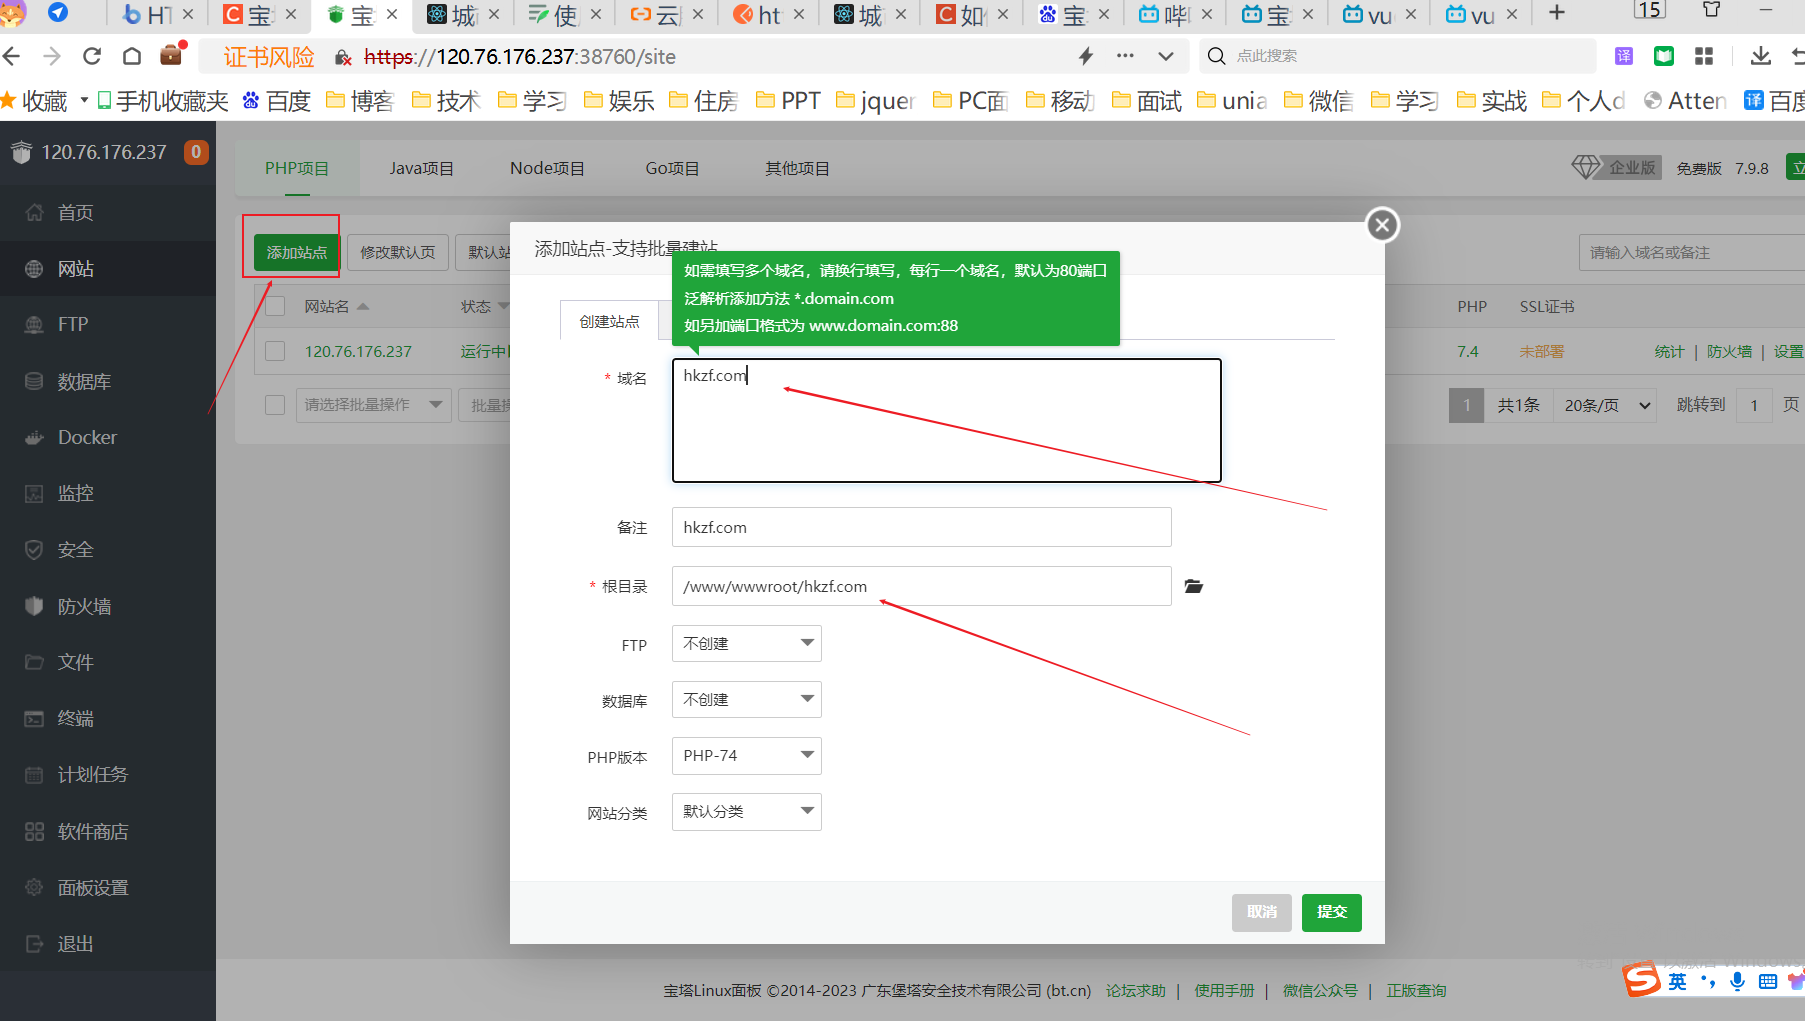Click the 请输入域名或备注 search field

(1692, 252)
